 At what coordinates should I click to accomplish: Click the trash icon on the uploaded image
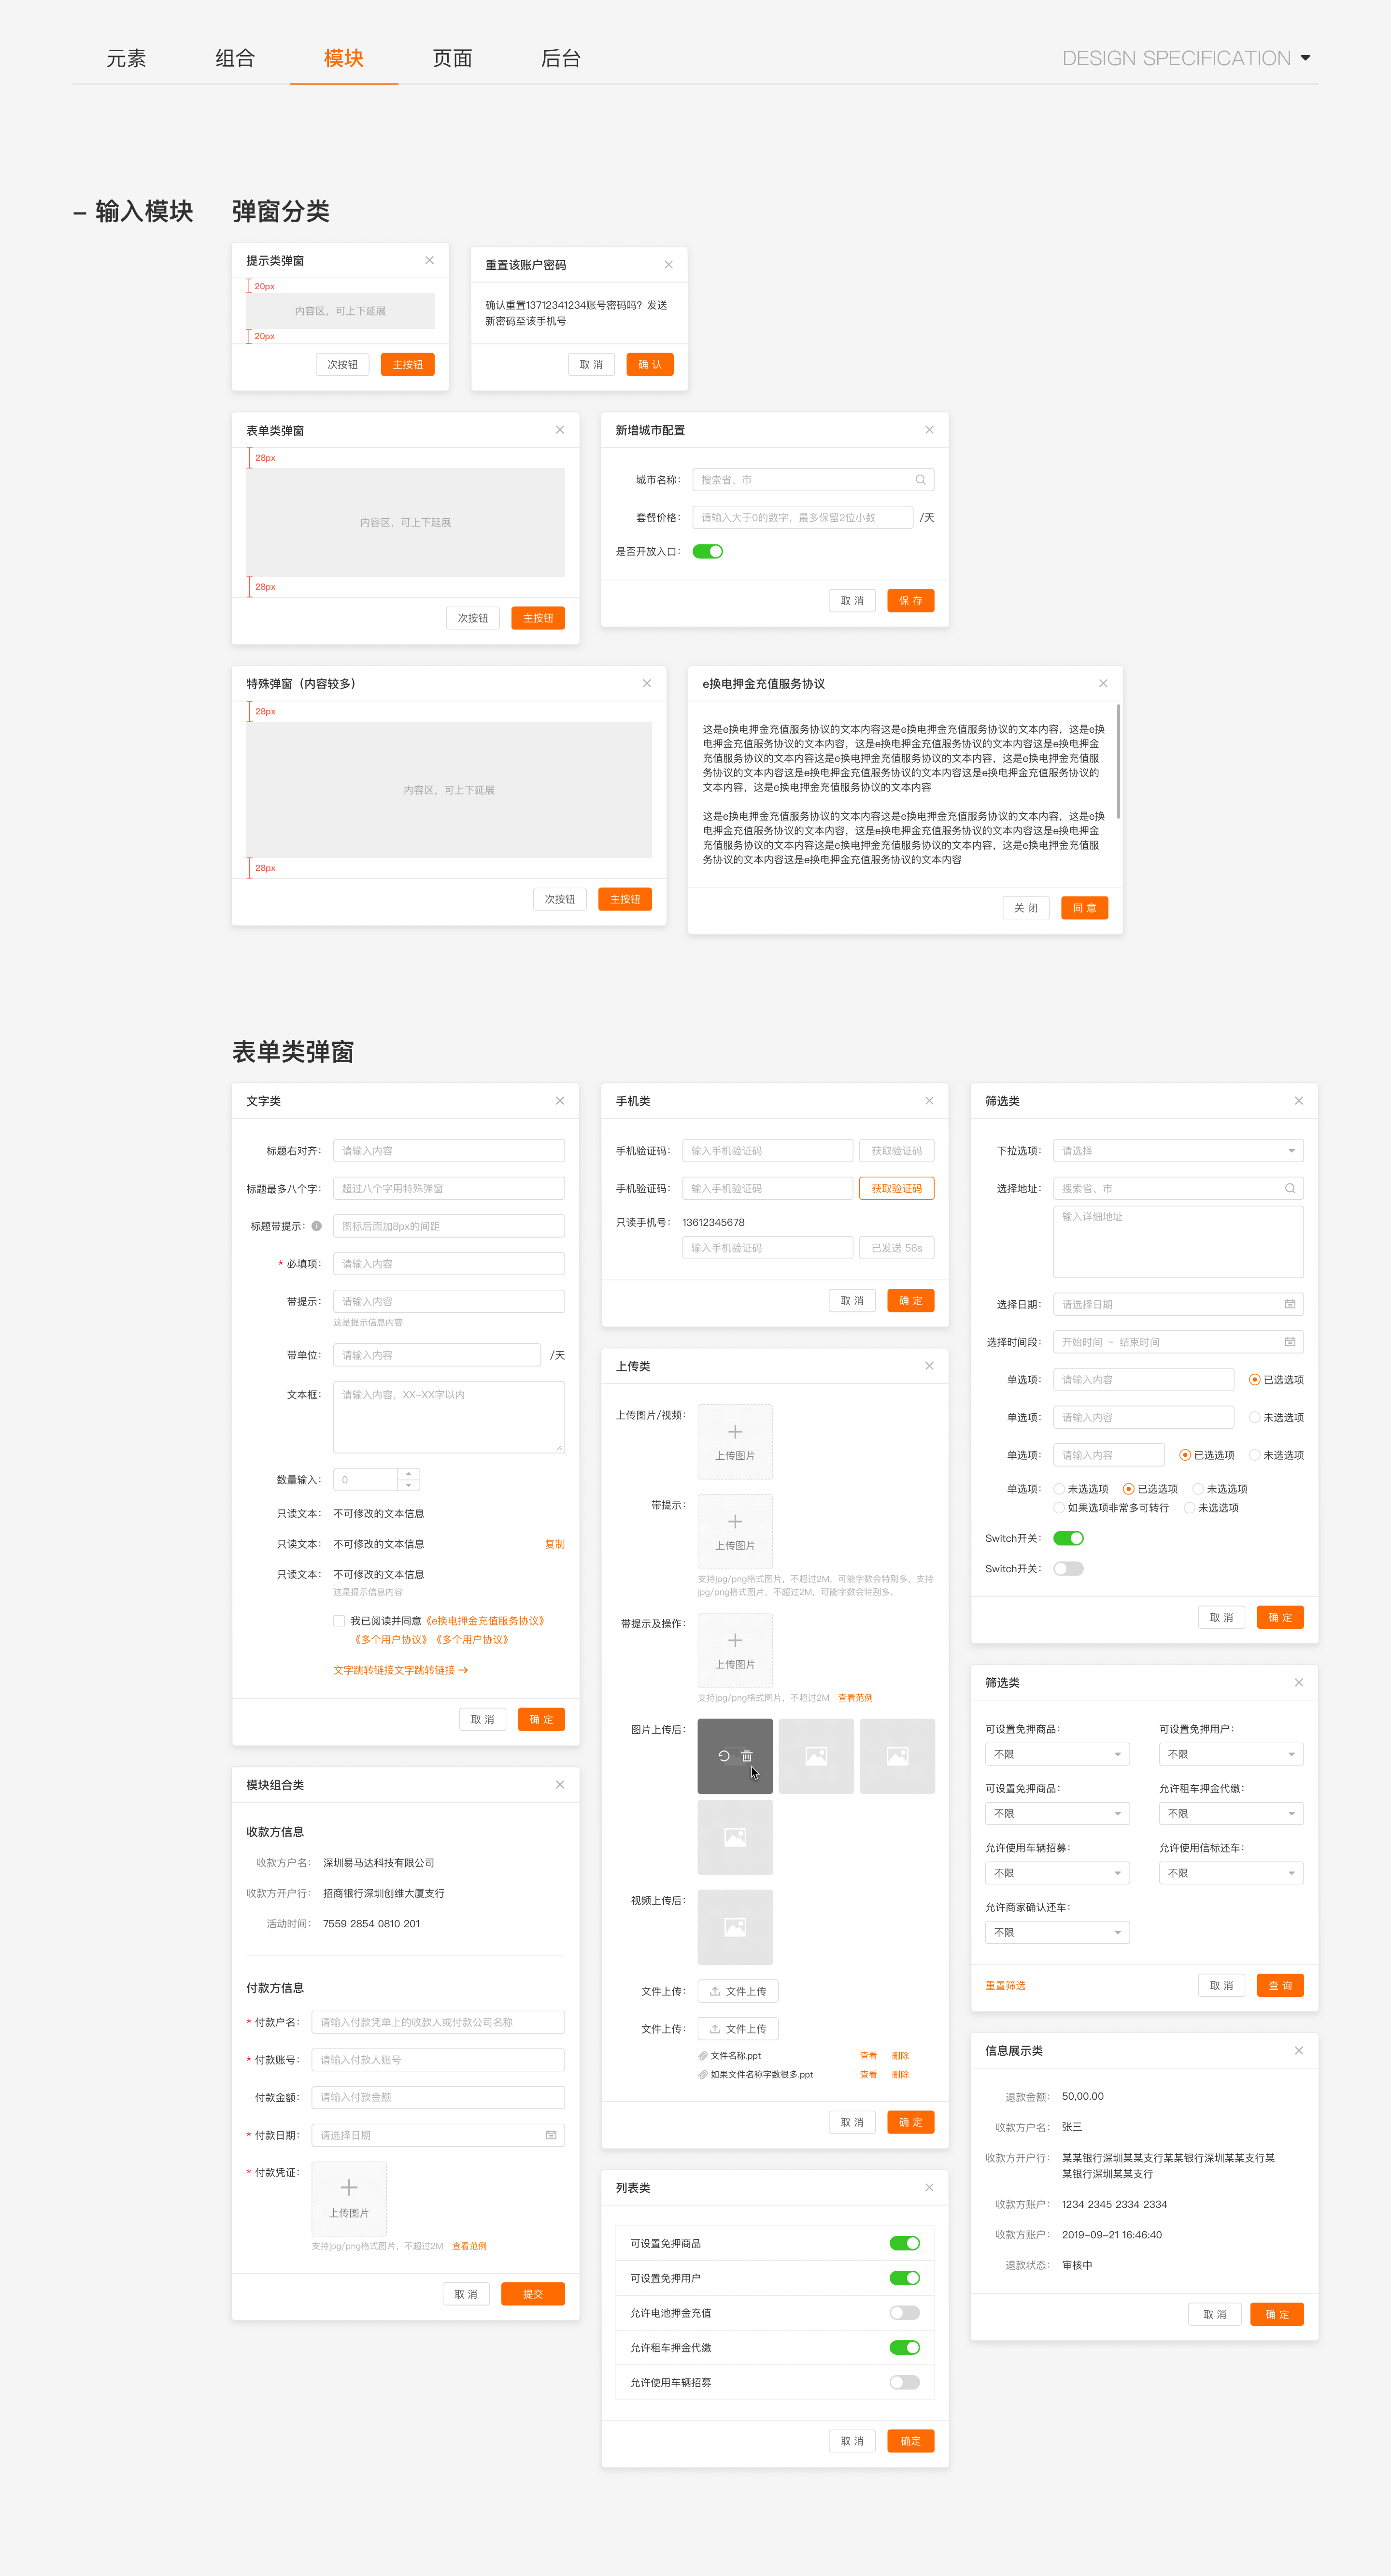click(x=747, y=1756)
